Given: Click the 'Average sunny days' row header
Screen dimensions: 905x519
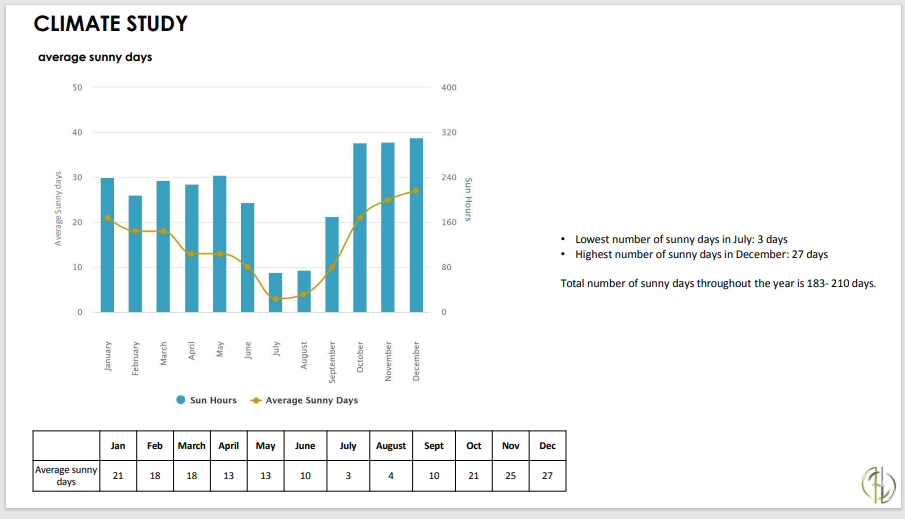Looking at the screenshot, I should 66,475.
